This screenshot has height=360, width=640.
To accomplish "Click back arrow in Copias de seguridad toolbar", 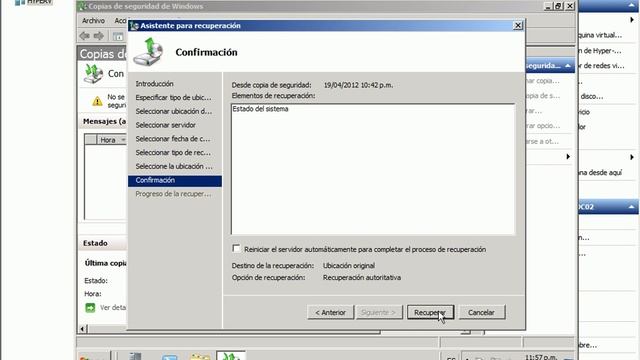I will click(84, 36).
